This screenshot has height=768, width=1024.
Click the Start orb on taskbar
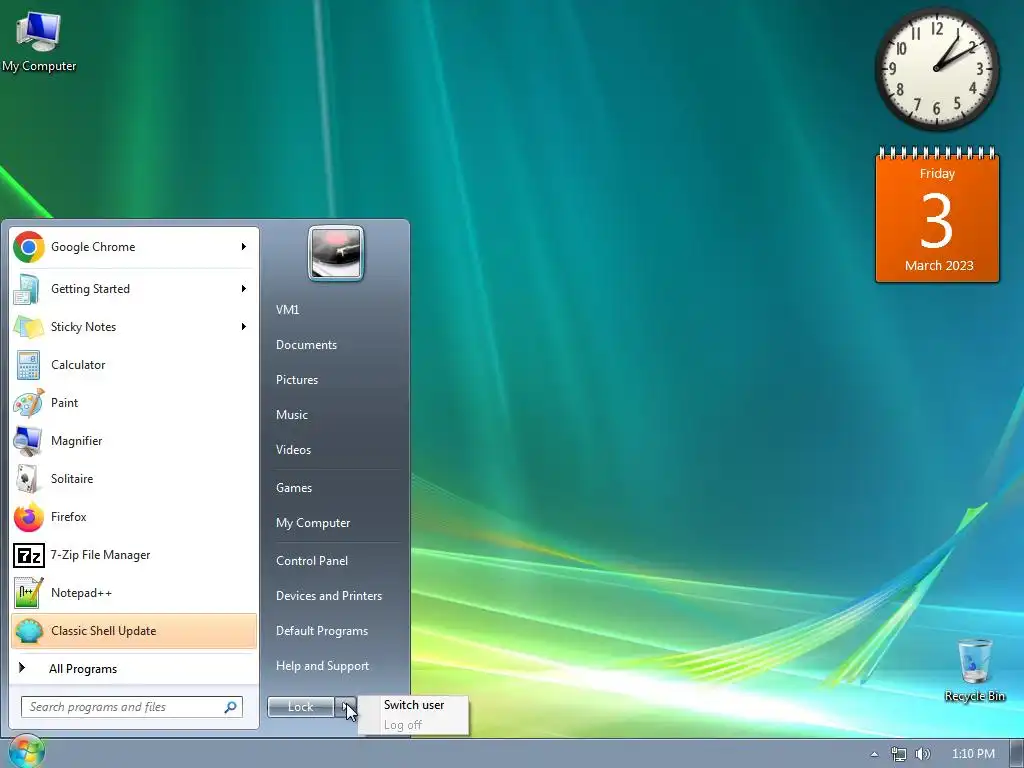pos(25,752)
